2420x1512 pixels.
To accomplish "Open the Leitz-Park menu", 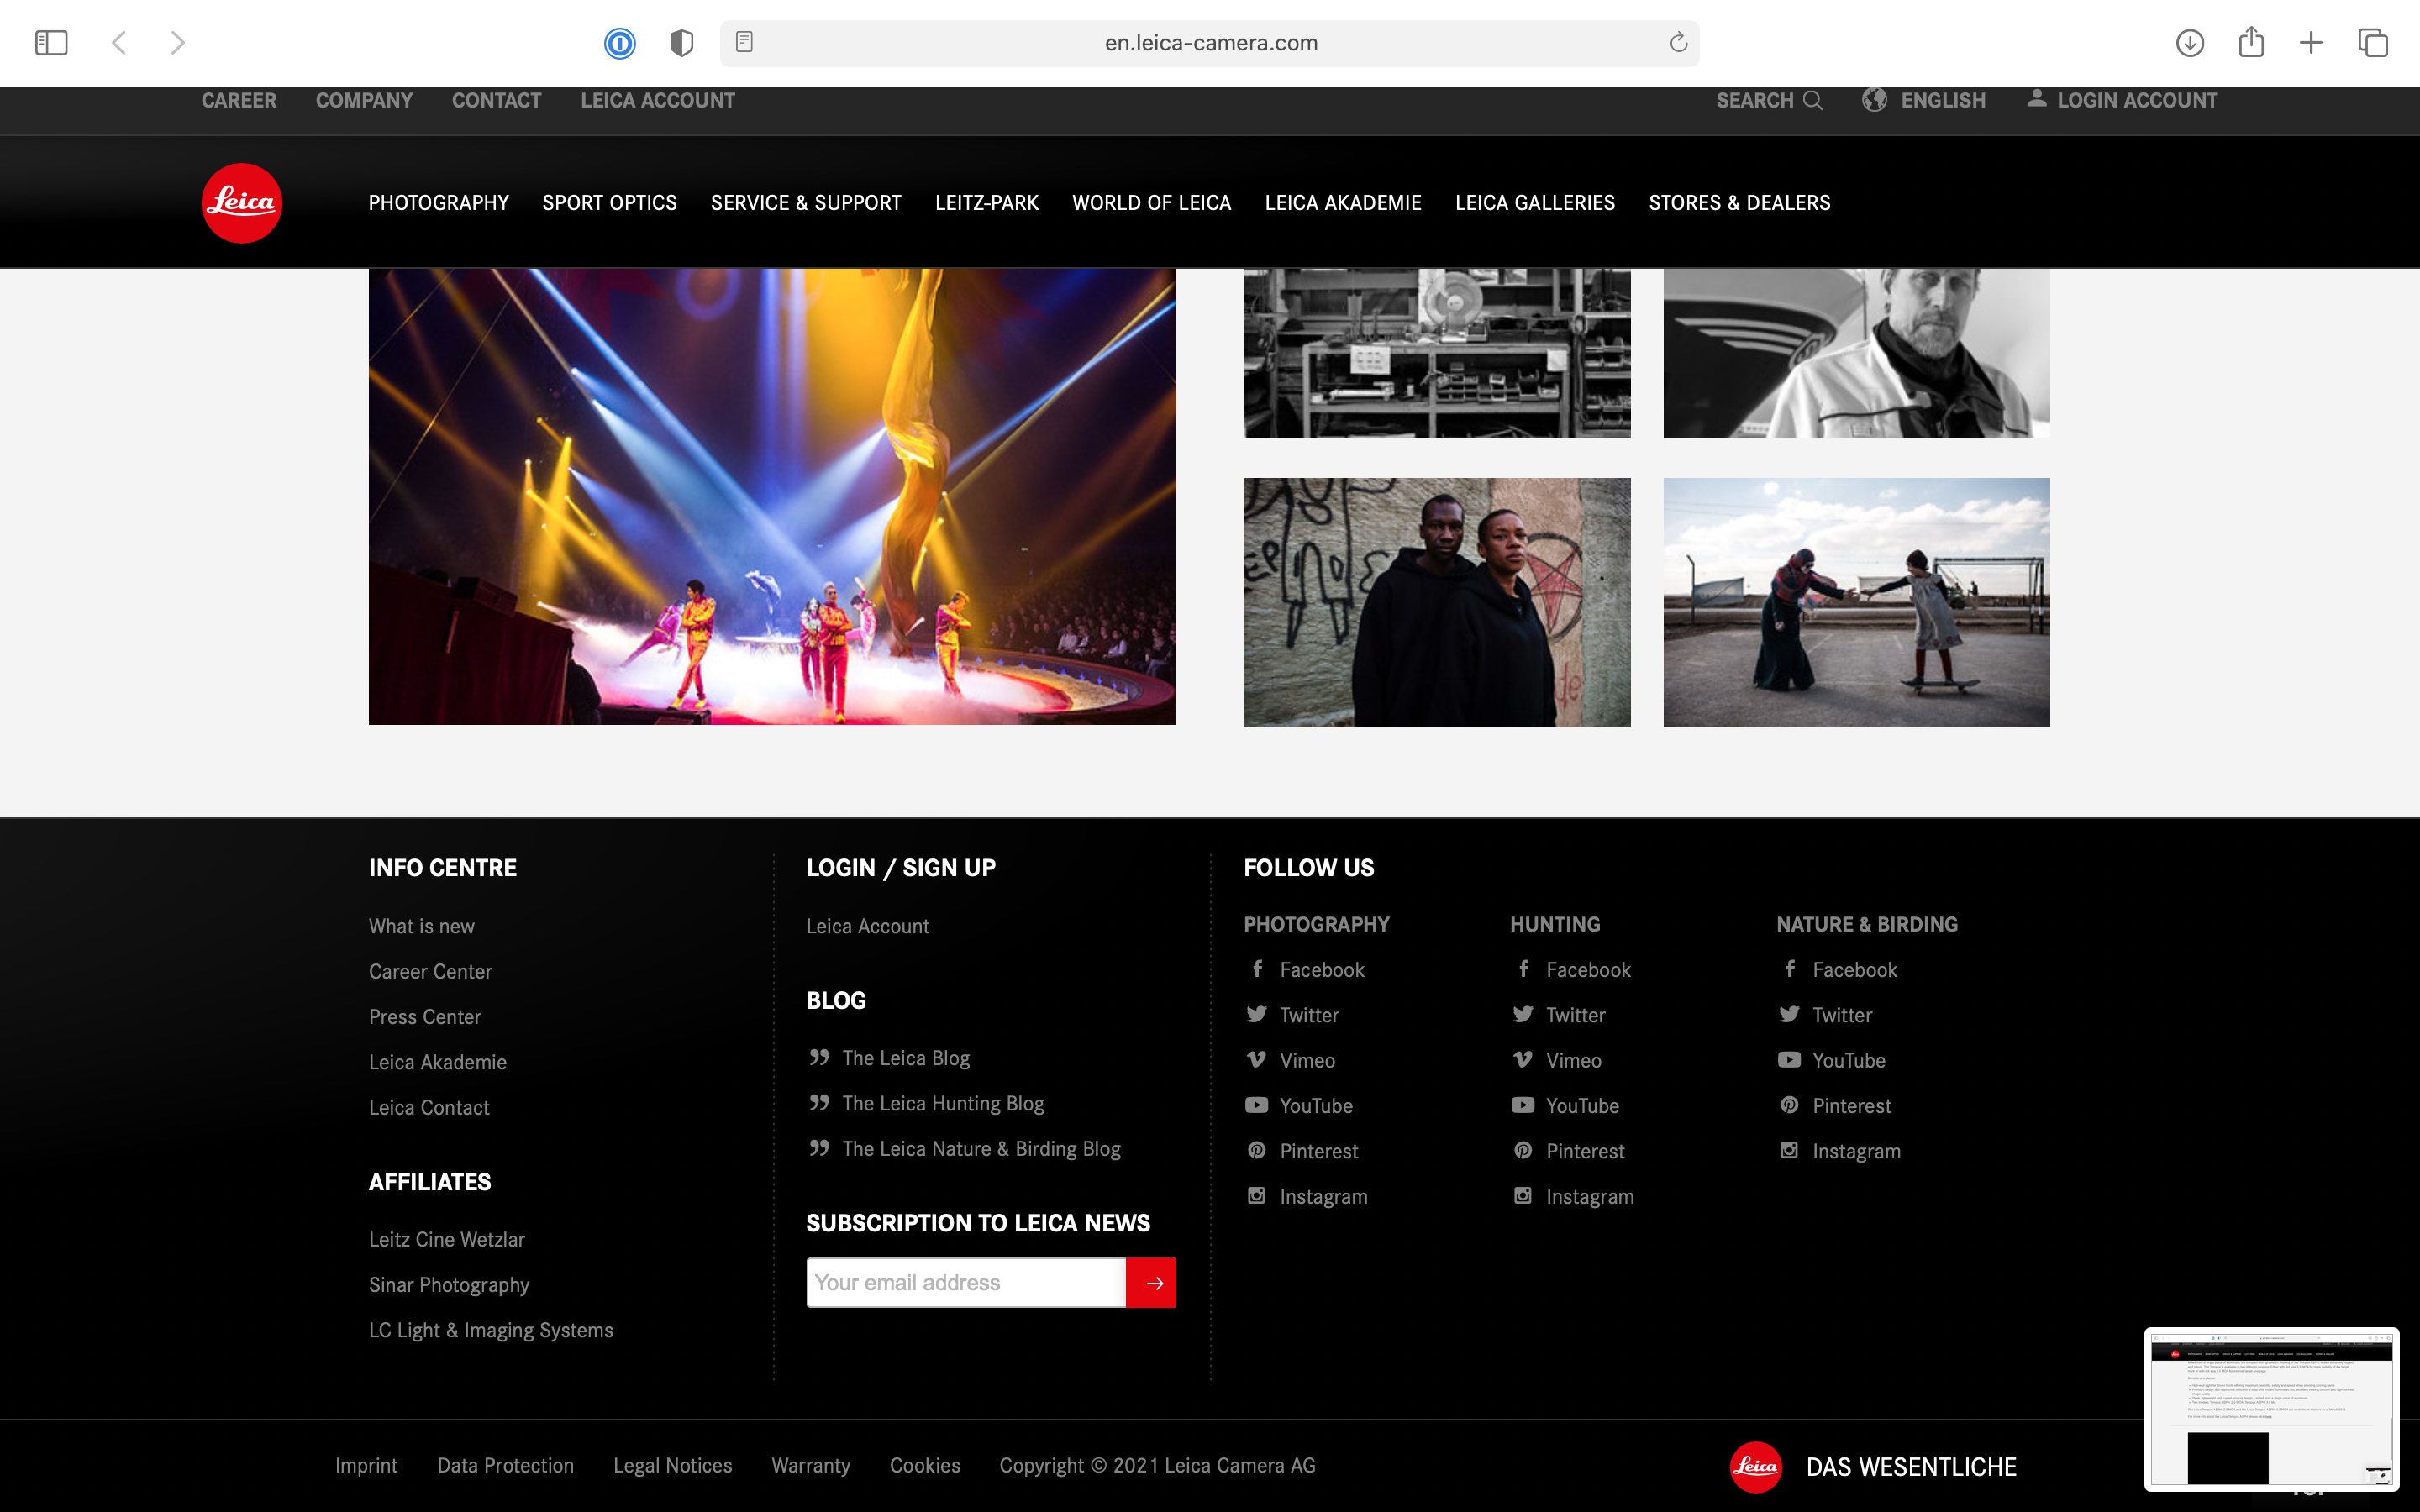I will [x=987, y=203].
